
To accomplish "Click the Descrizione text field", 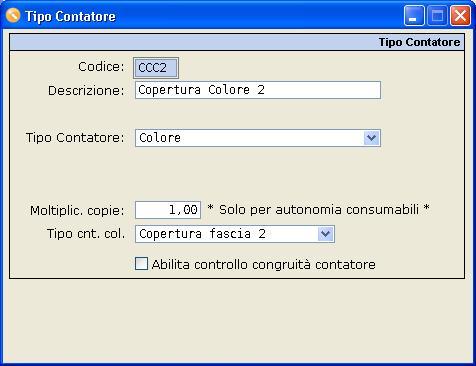I will [258, 90].
